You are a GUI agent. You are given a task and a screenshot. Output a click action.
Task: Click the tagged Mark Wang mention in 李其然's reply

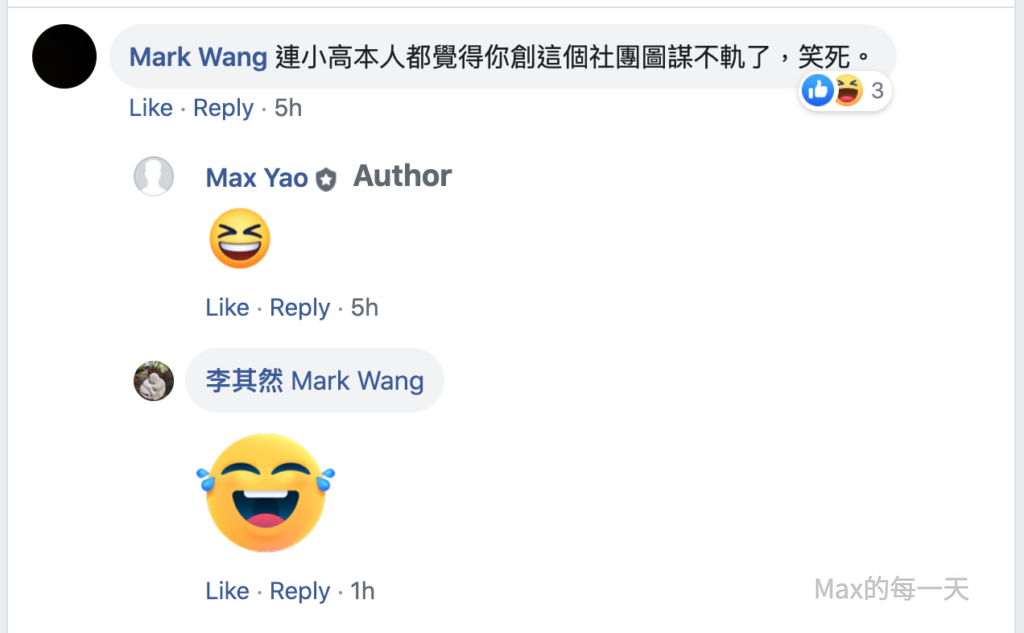coord(357,381)
